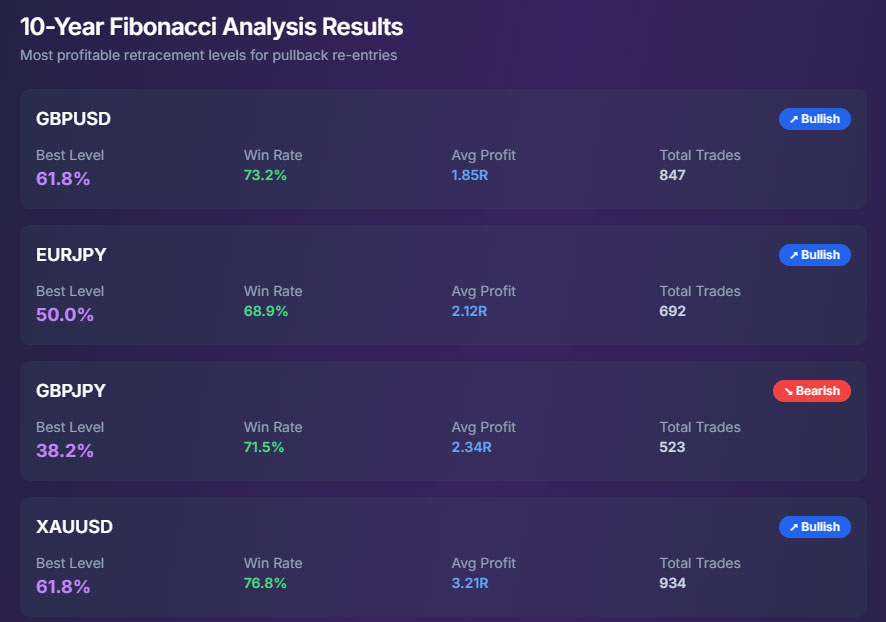The height and width of the screenshot is (622, 886).
Task: Click the GBPUSD Bullish trend badge
Action: click(x=814, y=119)
